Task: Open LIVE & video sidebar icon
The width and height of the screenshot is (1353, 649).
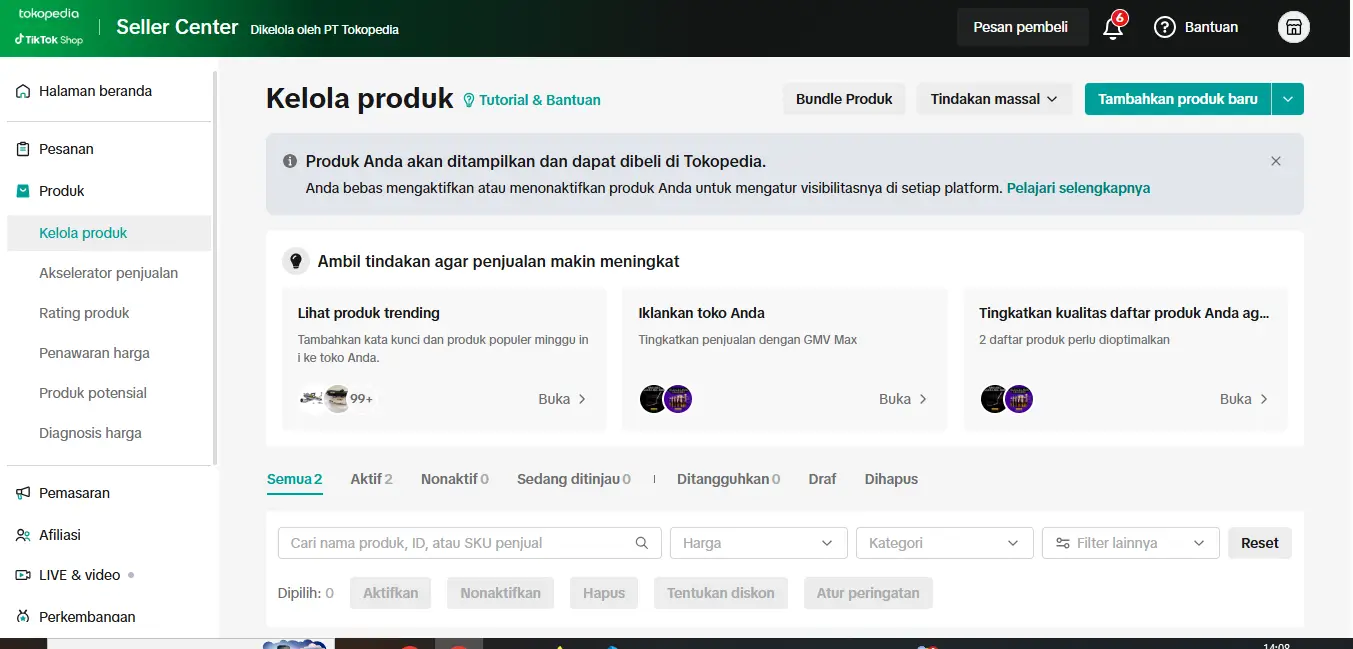Action: pos(23,575)
